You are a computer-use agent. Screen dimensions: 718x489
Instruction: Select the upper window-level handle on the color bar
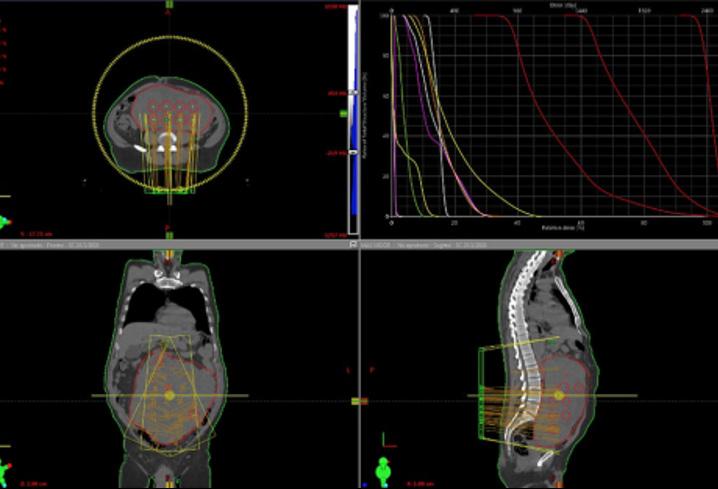pyautogui.click(x=353, y=93)
